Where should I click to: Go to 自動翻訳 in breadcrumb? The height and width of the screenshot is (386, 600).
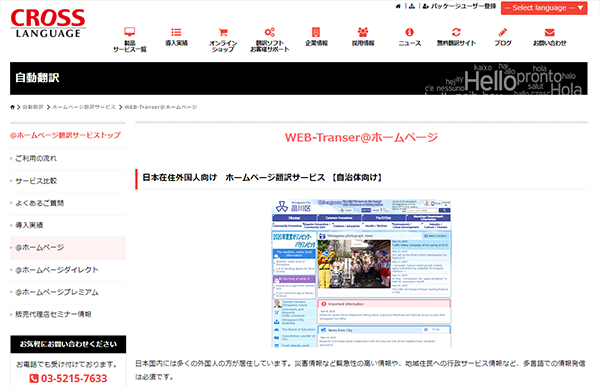33,107
